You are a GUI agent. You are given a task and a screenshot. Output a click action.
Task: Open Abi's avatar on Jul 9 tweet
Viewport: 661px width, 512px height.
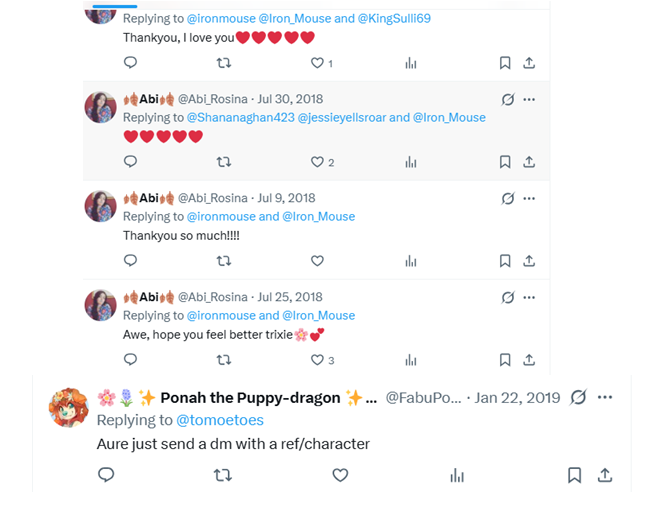[x=100, y=206]
